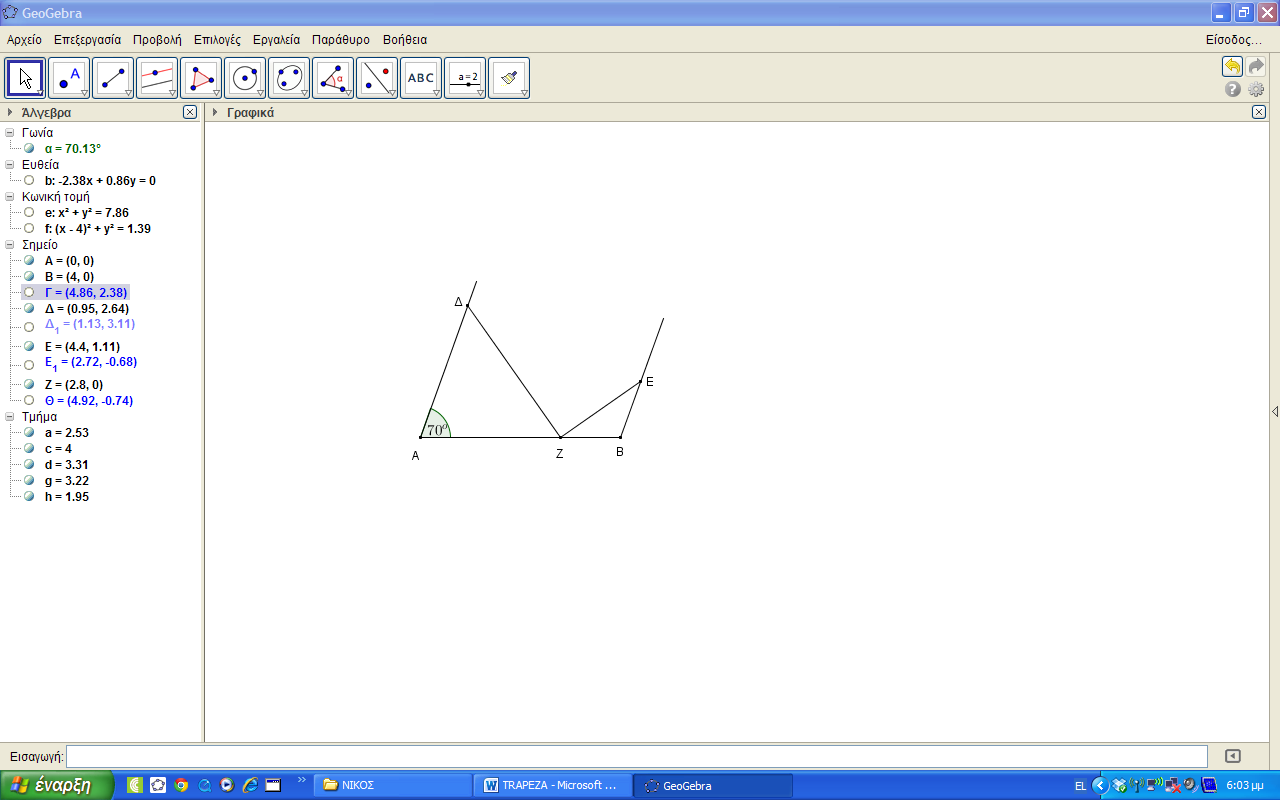Collapse the Ευθεία tree group
Viewport: 1280px width, 800px height.
coord(10,164)
